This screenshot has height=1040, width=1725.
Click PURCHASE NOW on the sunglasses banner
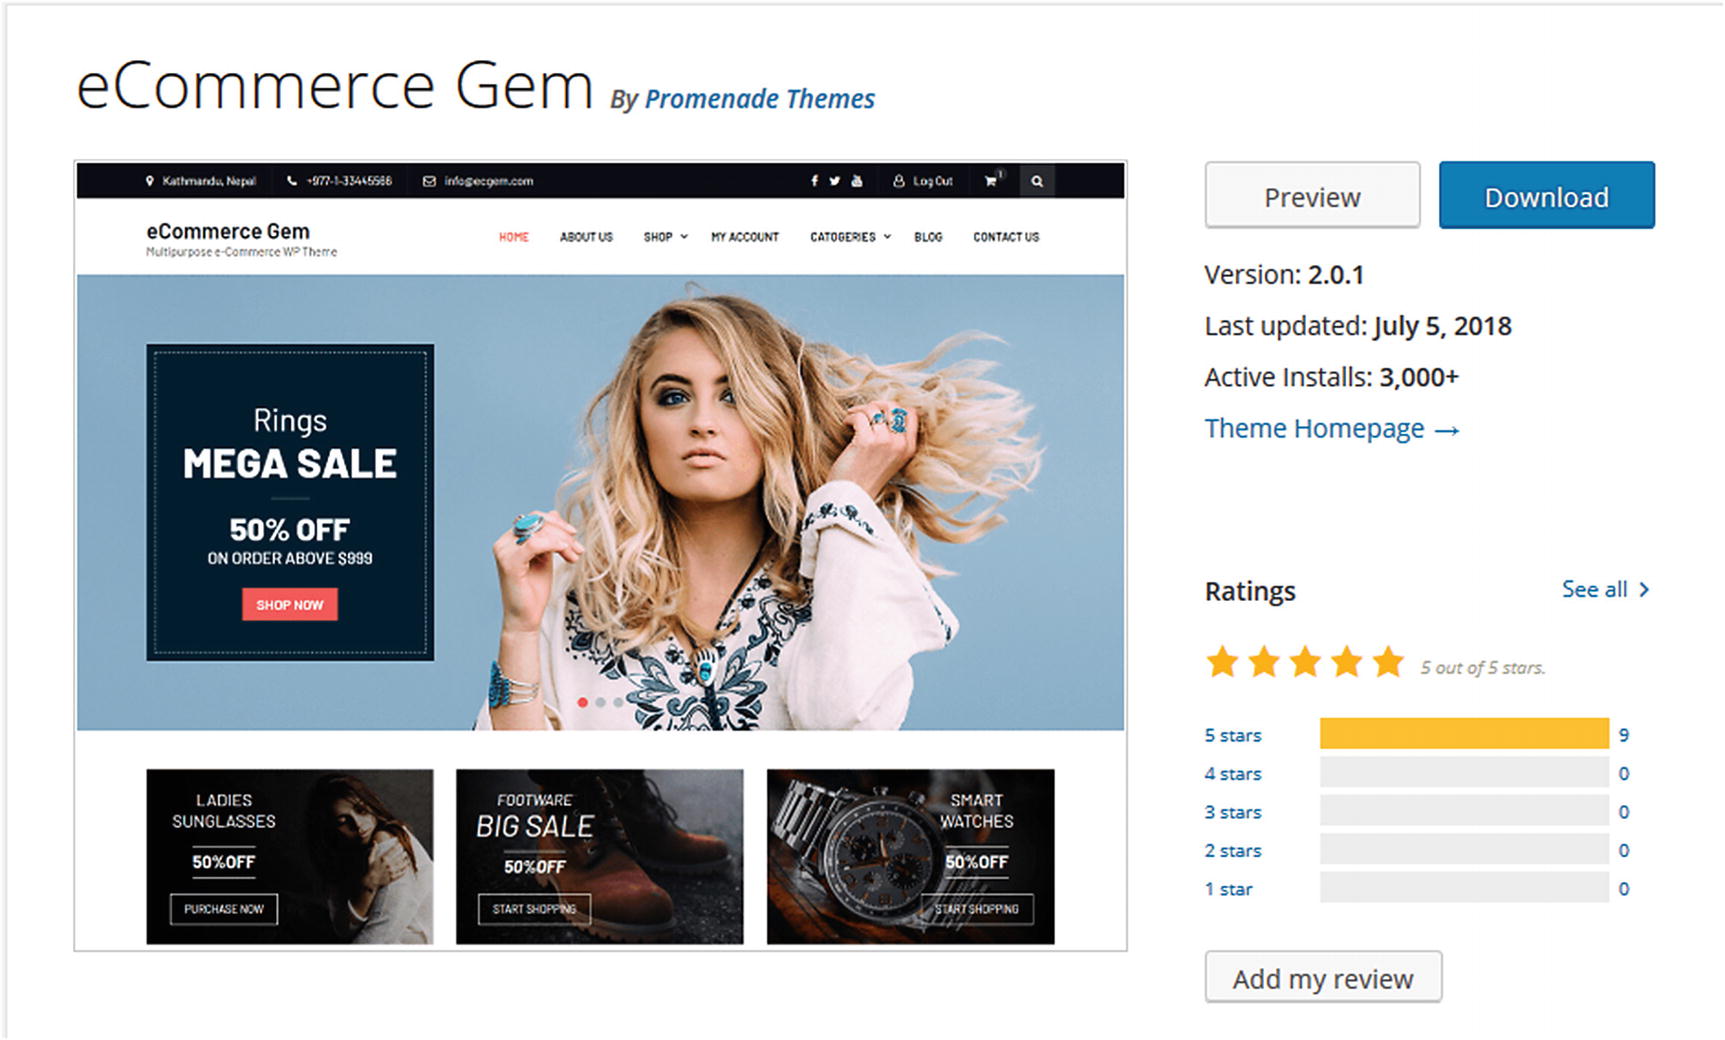click(224, 909)
